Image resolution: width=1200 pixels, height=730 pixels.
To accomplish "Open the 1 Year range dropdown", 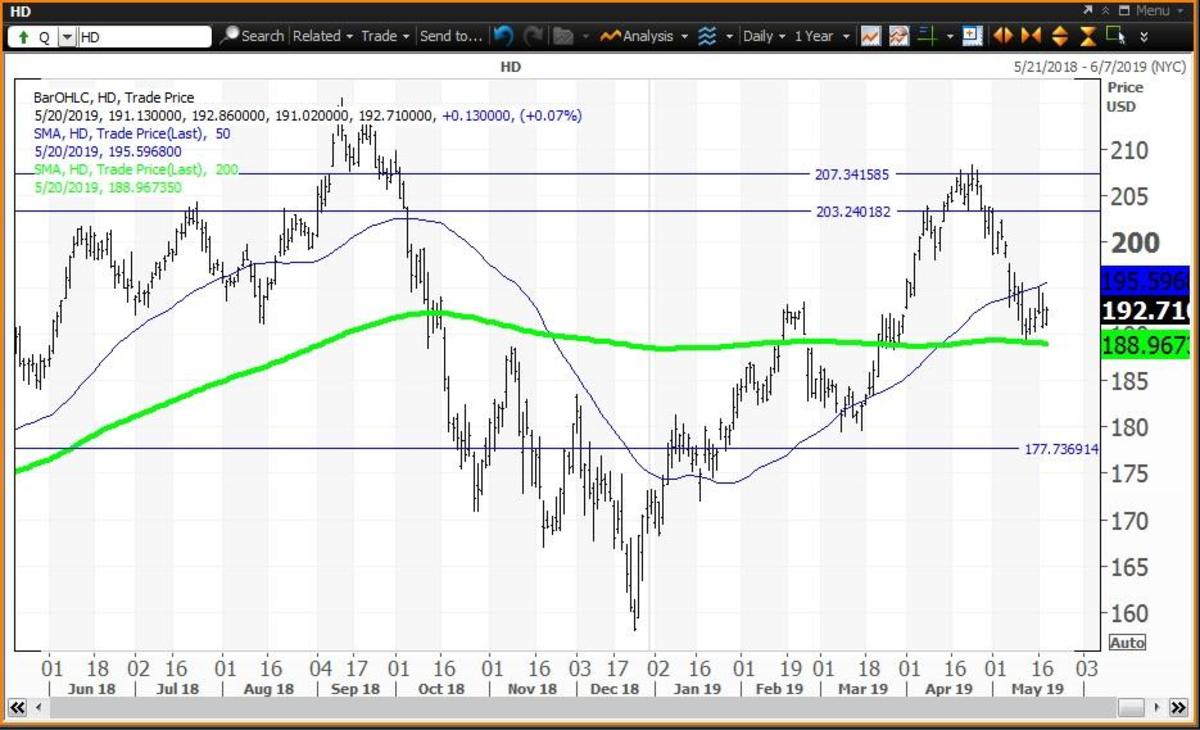I will coord(820,36).
